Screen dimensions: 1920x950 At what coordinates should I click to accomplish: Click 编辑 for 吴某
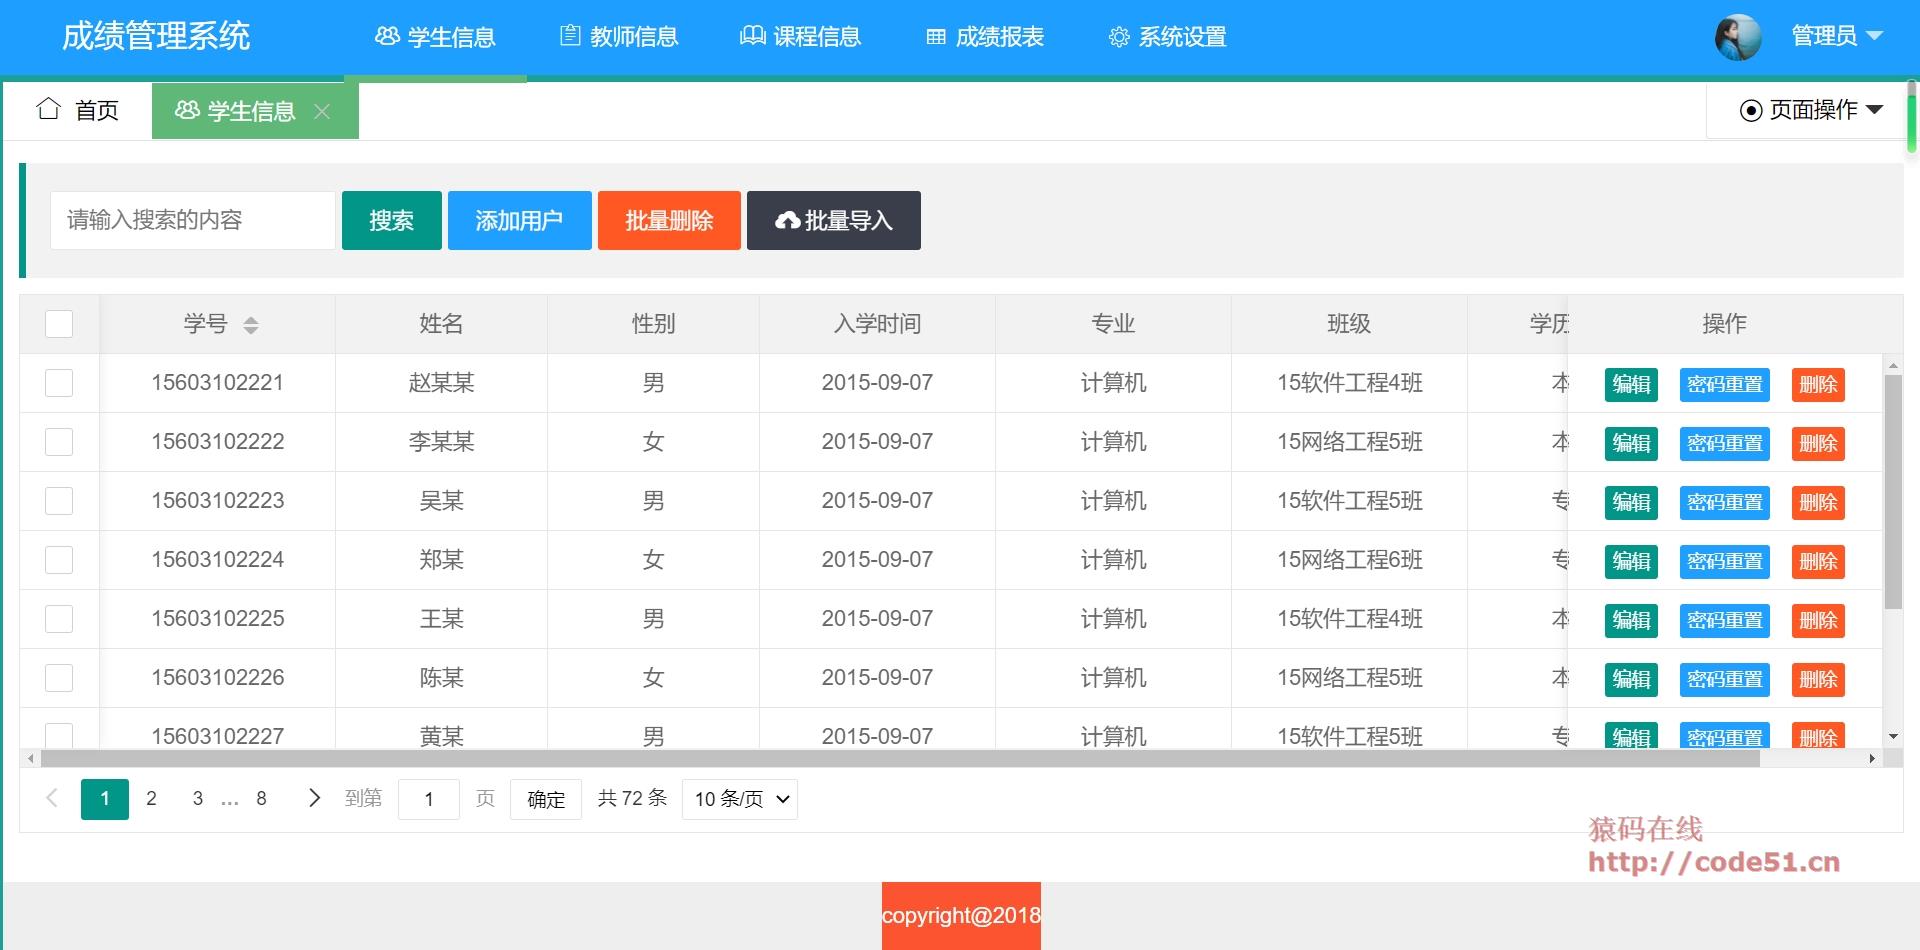[1631, 502]
